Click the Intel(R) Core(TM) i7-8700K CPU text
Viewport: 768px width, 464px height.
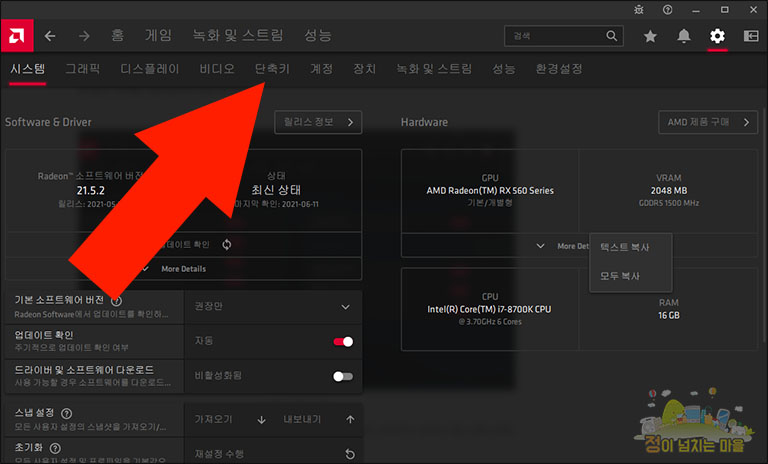click(x=489, y=309)
